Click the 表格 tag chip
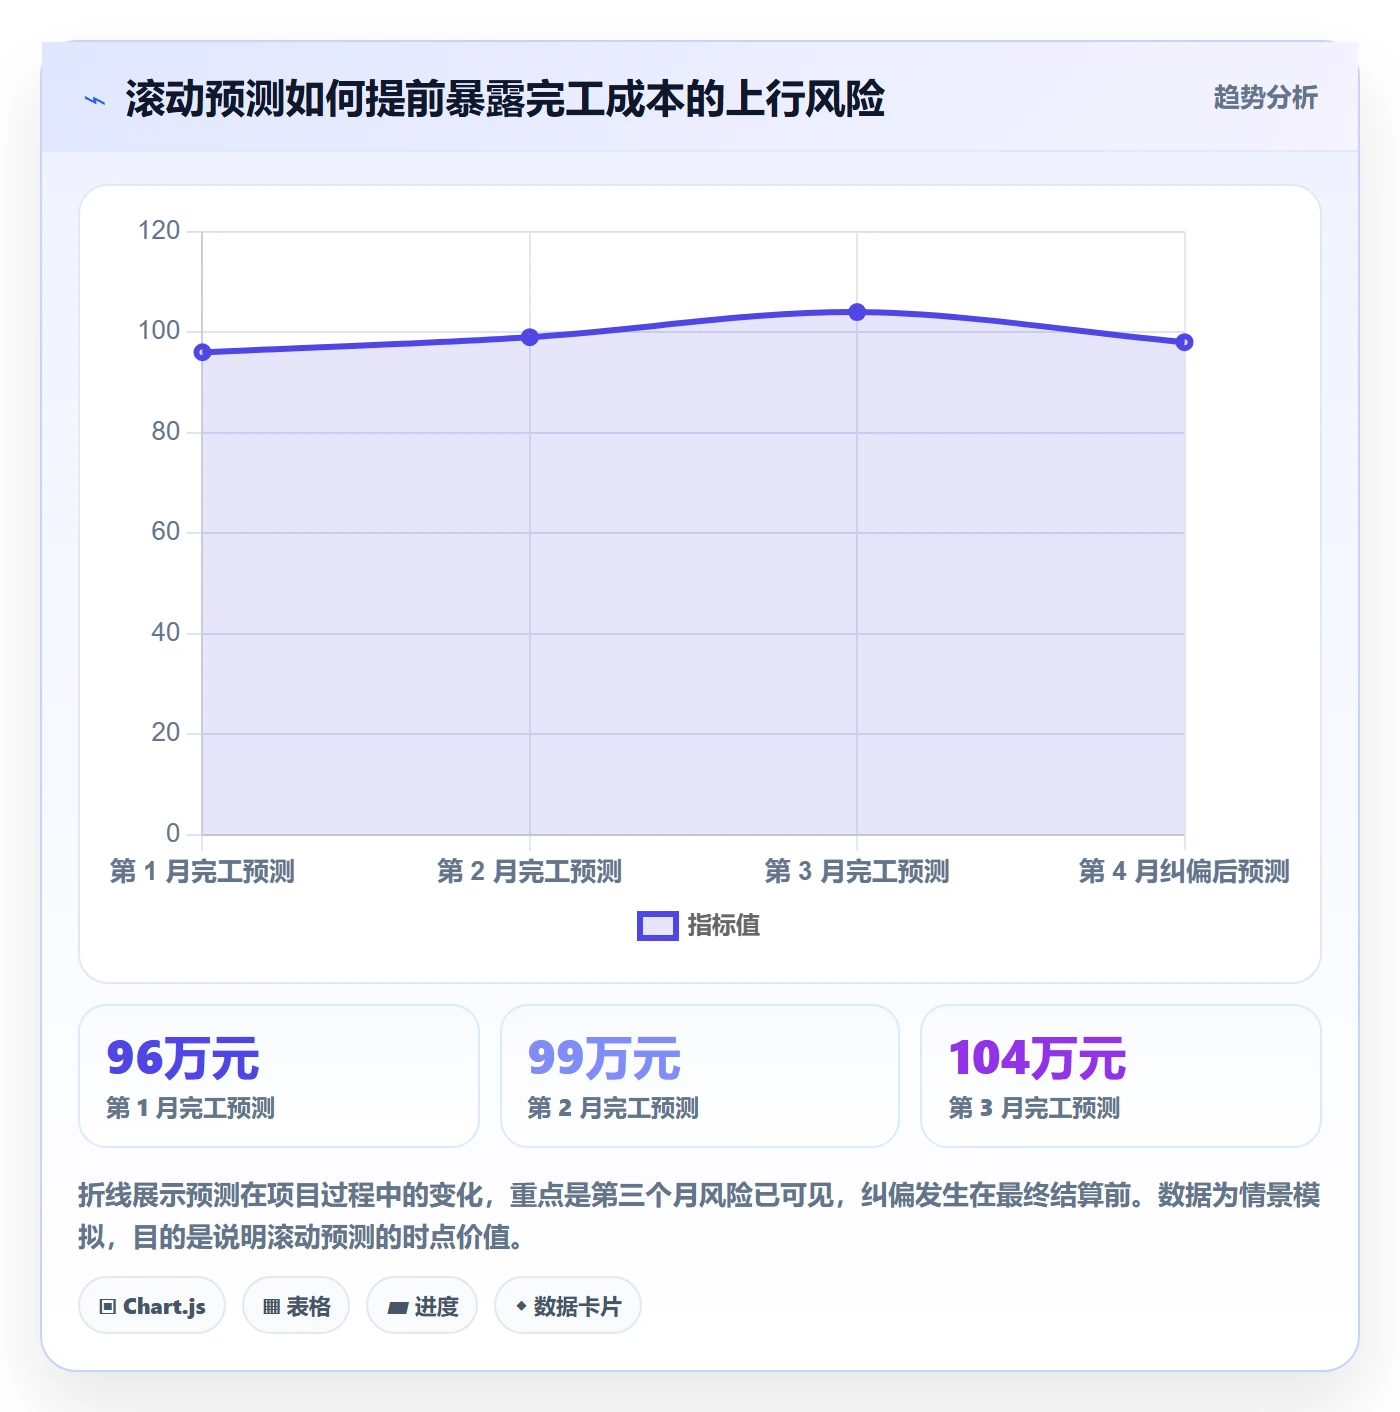The image size is (1400, 1412). 296,1306
